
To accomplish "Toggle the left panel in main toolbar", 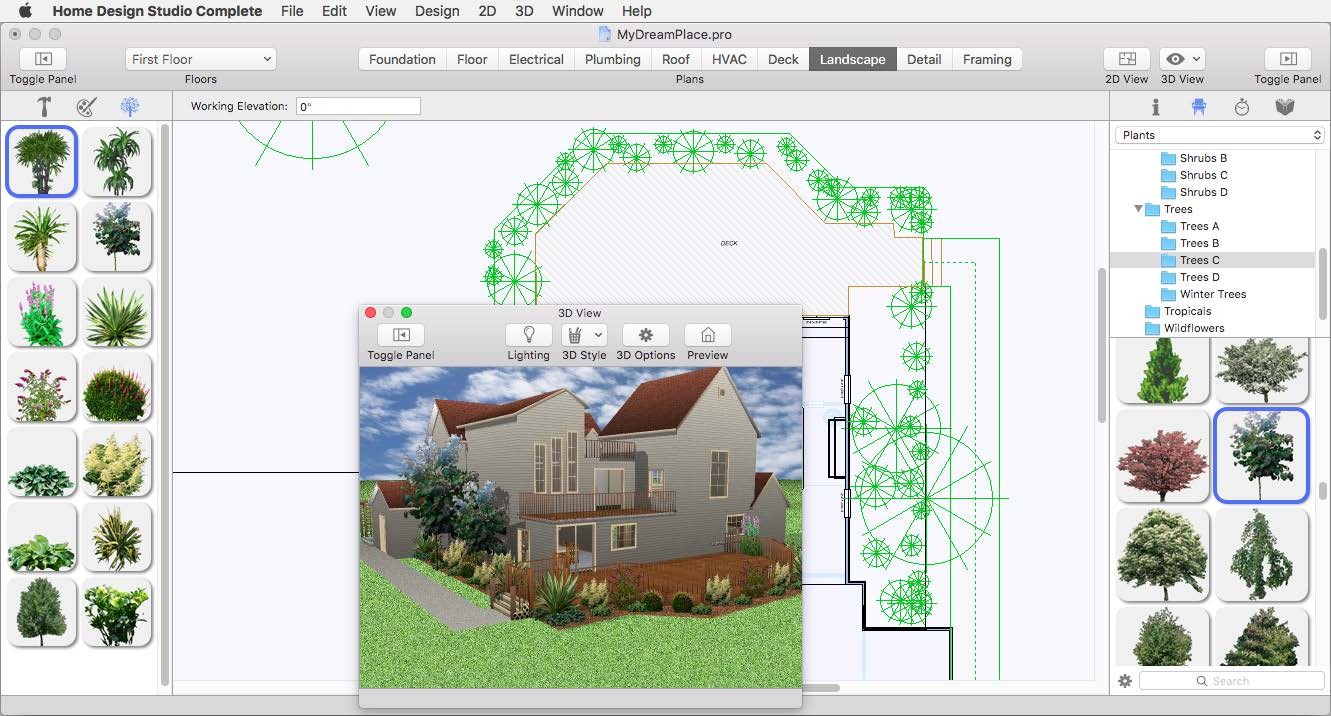I will (43, 59).
